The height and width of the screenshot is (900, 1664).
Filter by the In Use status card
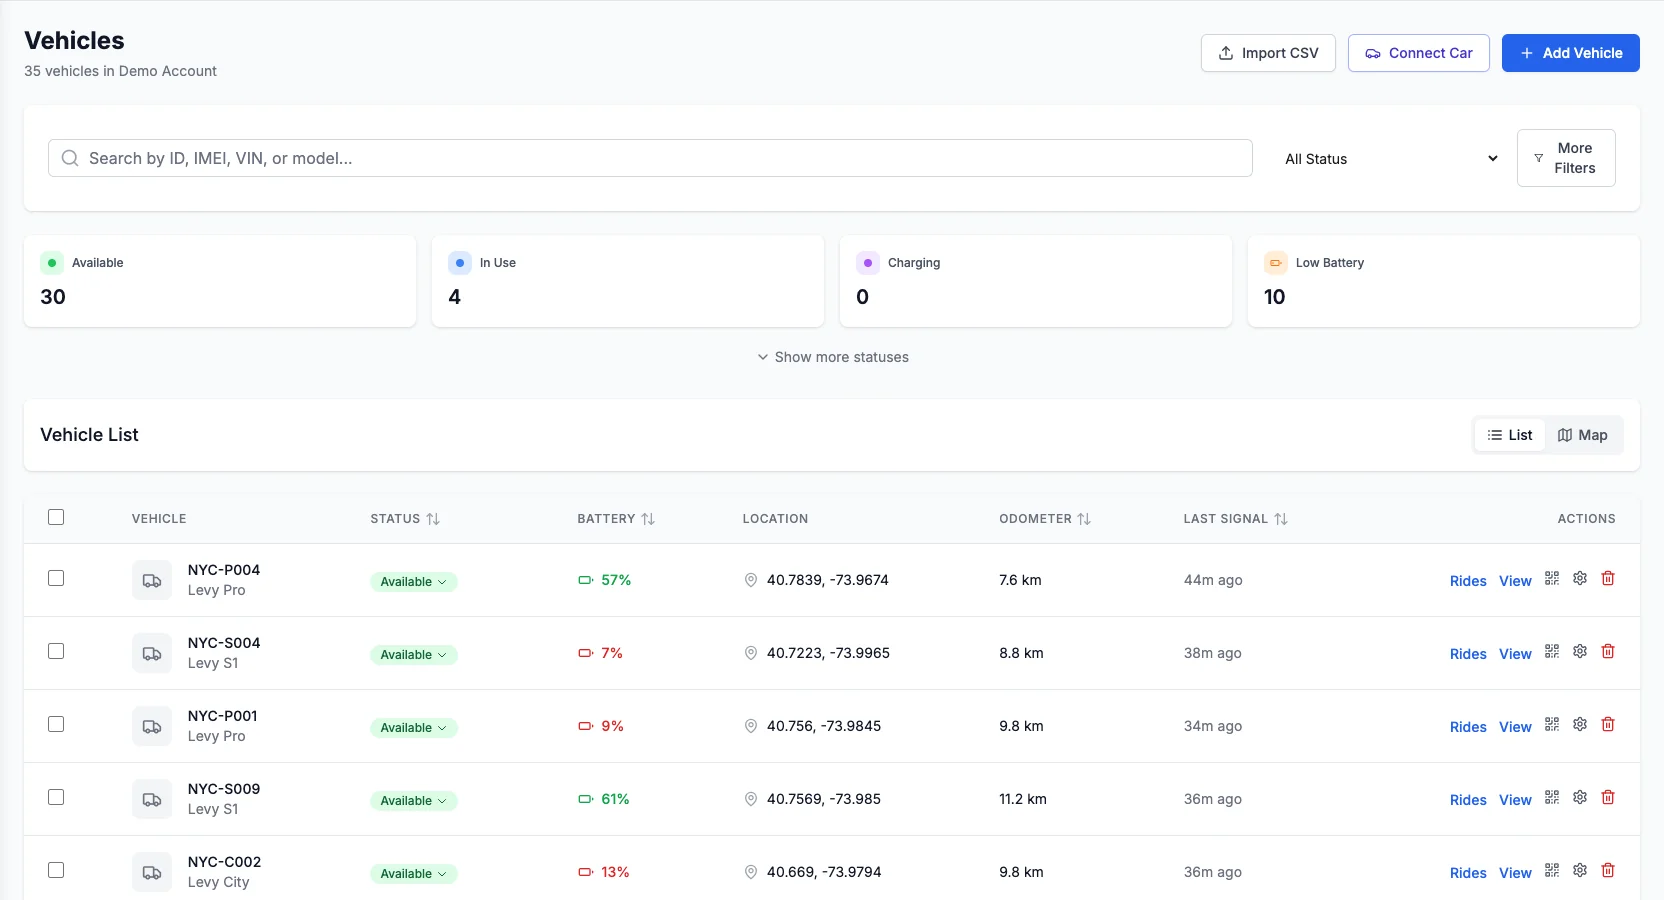[628, 281]
